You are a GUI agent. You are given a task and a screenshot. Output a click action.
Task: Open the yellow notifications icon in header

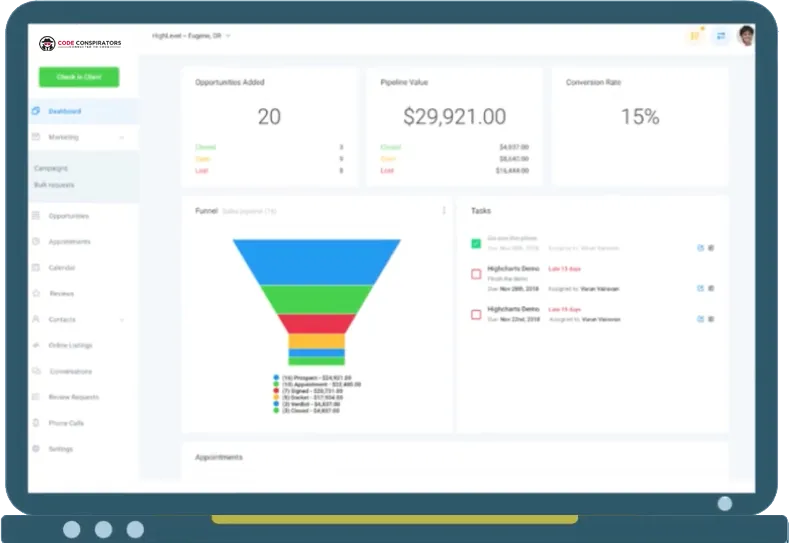click(695, 36)
